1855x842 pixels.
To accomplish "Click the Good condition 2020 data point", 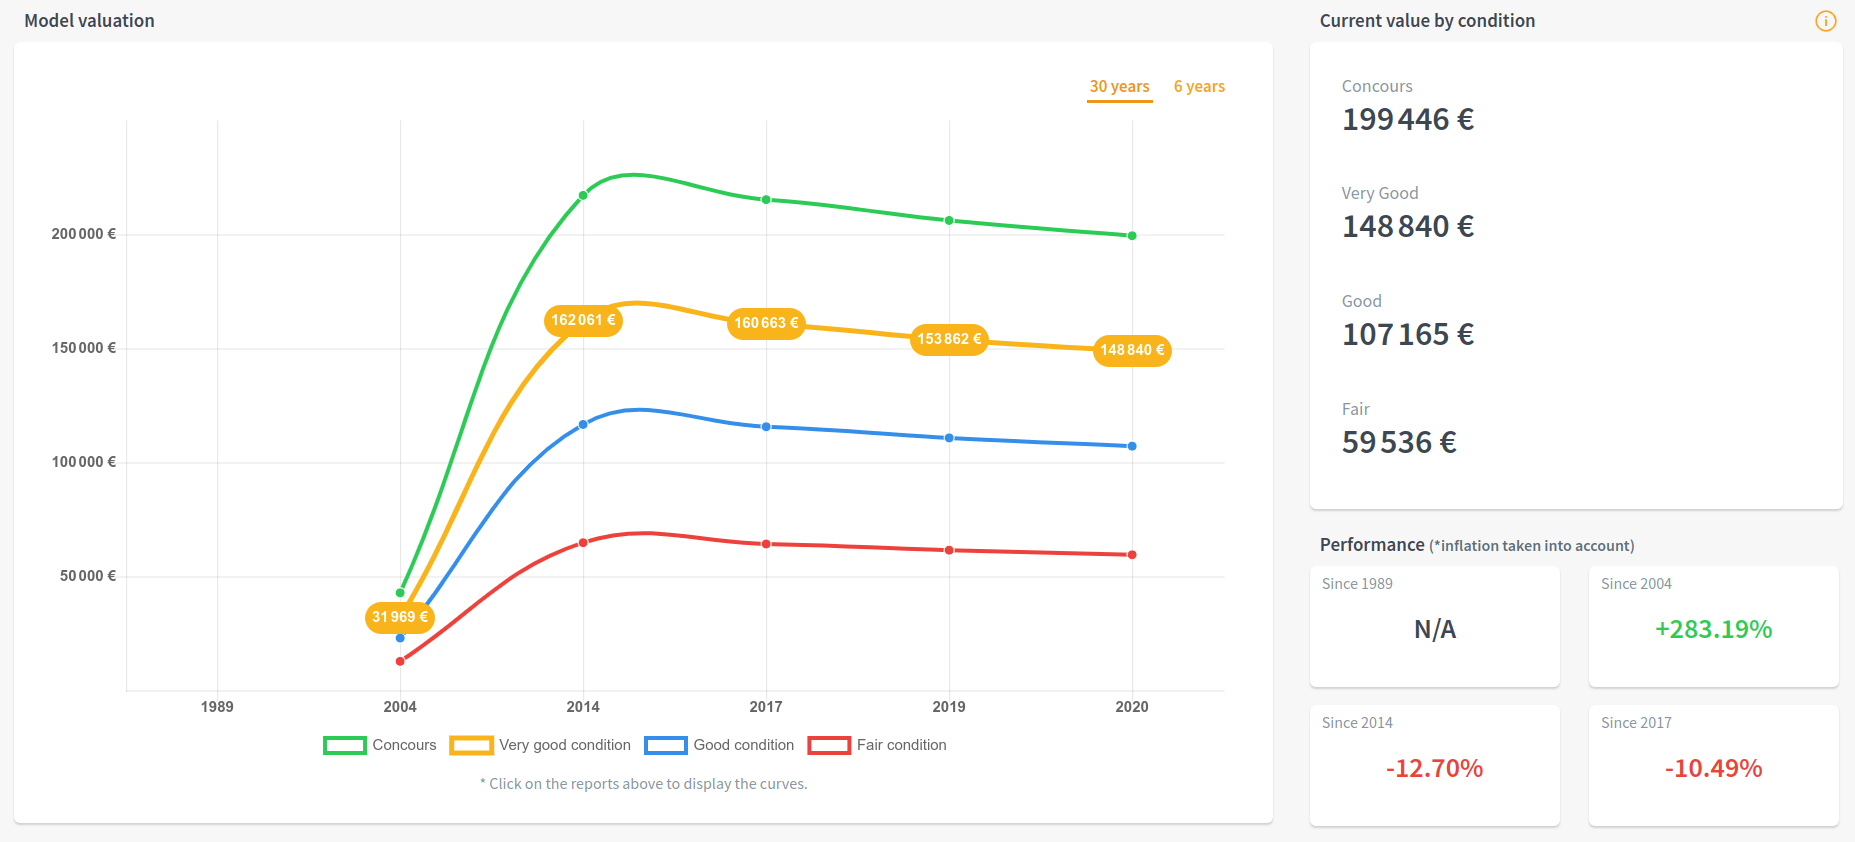I will point(1132,446).
